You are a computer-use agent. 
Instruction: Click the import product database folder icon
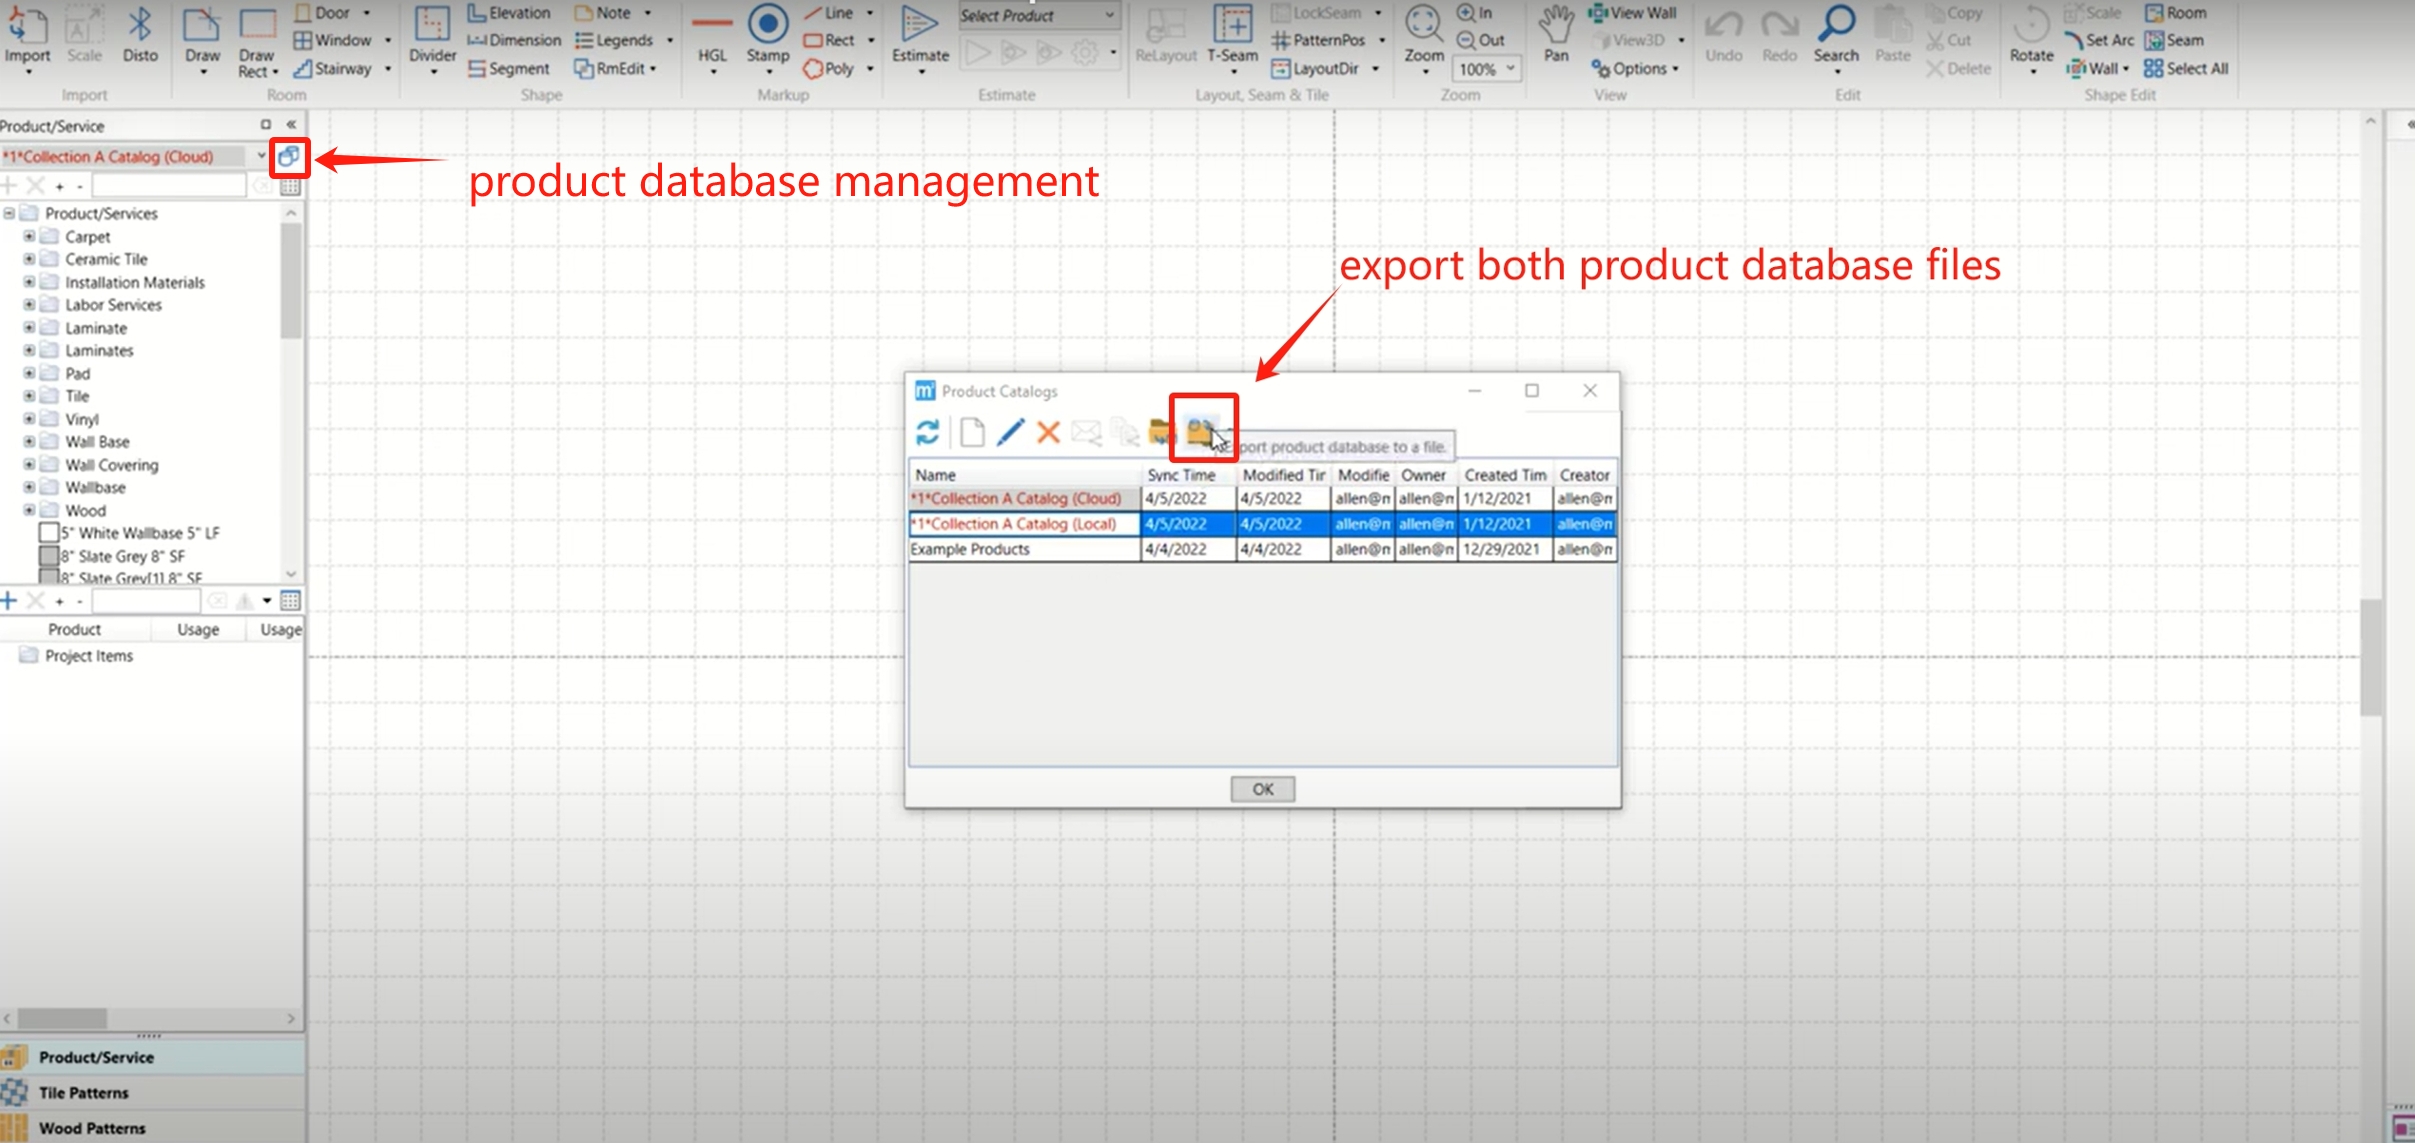click(1160, 432)
